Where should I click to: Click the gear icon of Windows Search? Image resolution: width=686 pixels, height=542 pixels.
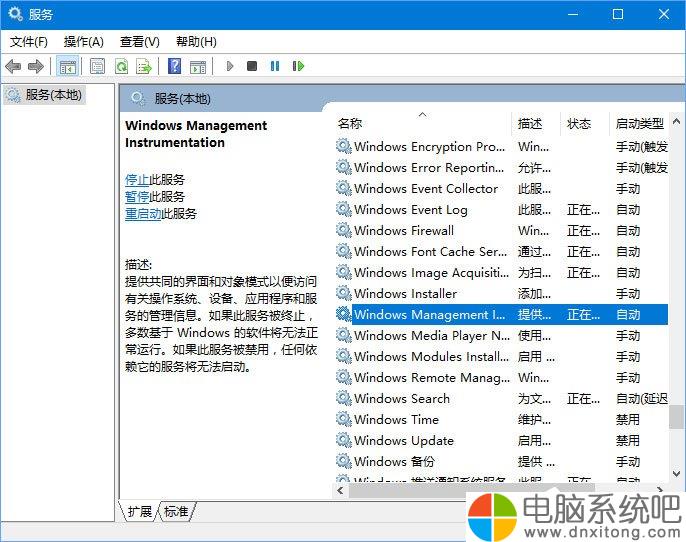click(x=343, y=399)
